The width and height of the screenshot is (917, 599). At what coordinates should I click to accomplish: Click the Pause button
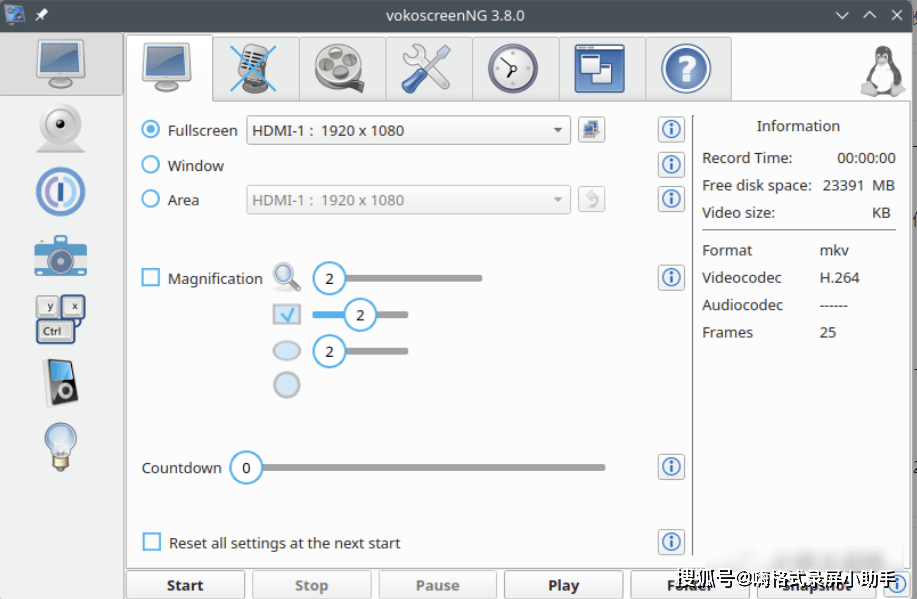click(x=437, y=585)
